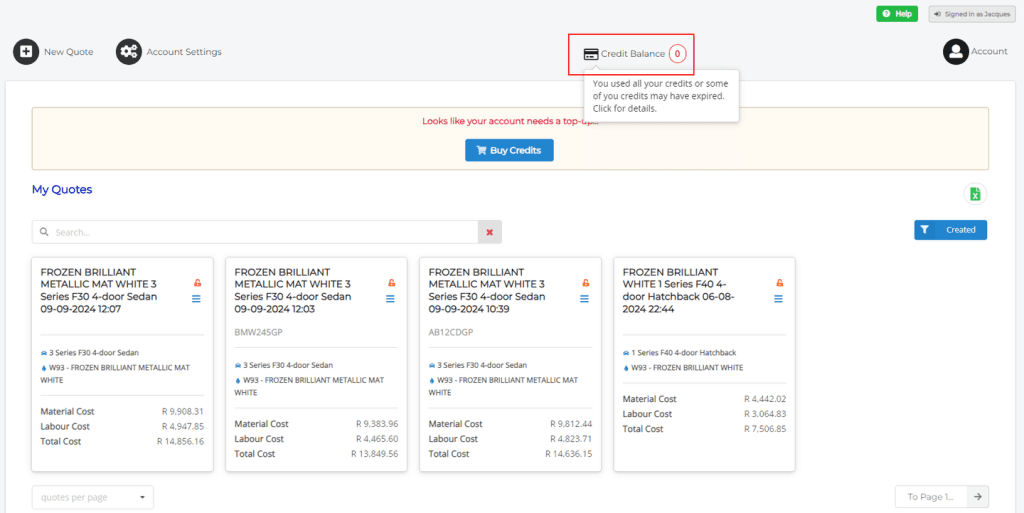Toggle lock icon on 12:07 sedan quote
Image resolution: width=1024 pixels, height=513 pixels.
coord(197,283)
